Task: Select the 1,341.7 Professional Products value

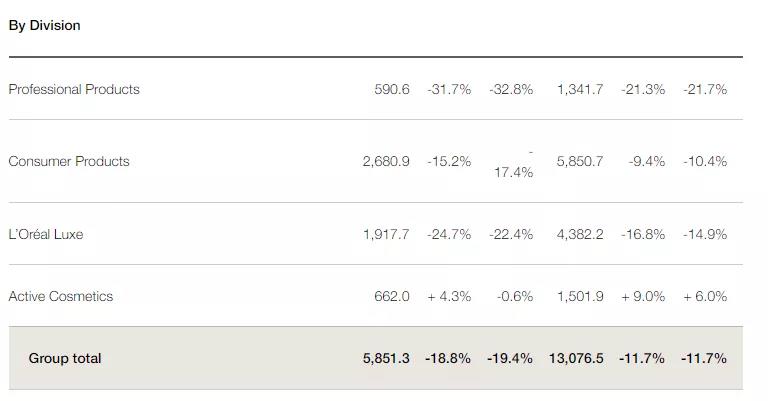Action: pyautogui.click(x=580, y=89)
